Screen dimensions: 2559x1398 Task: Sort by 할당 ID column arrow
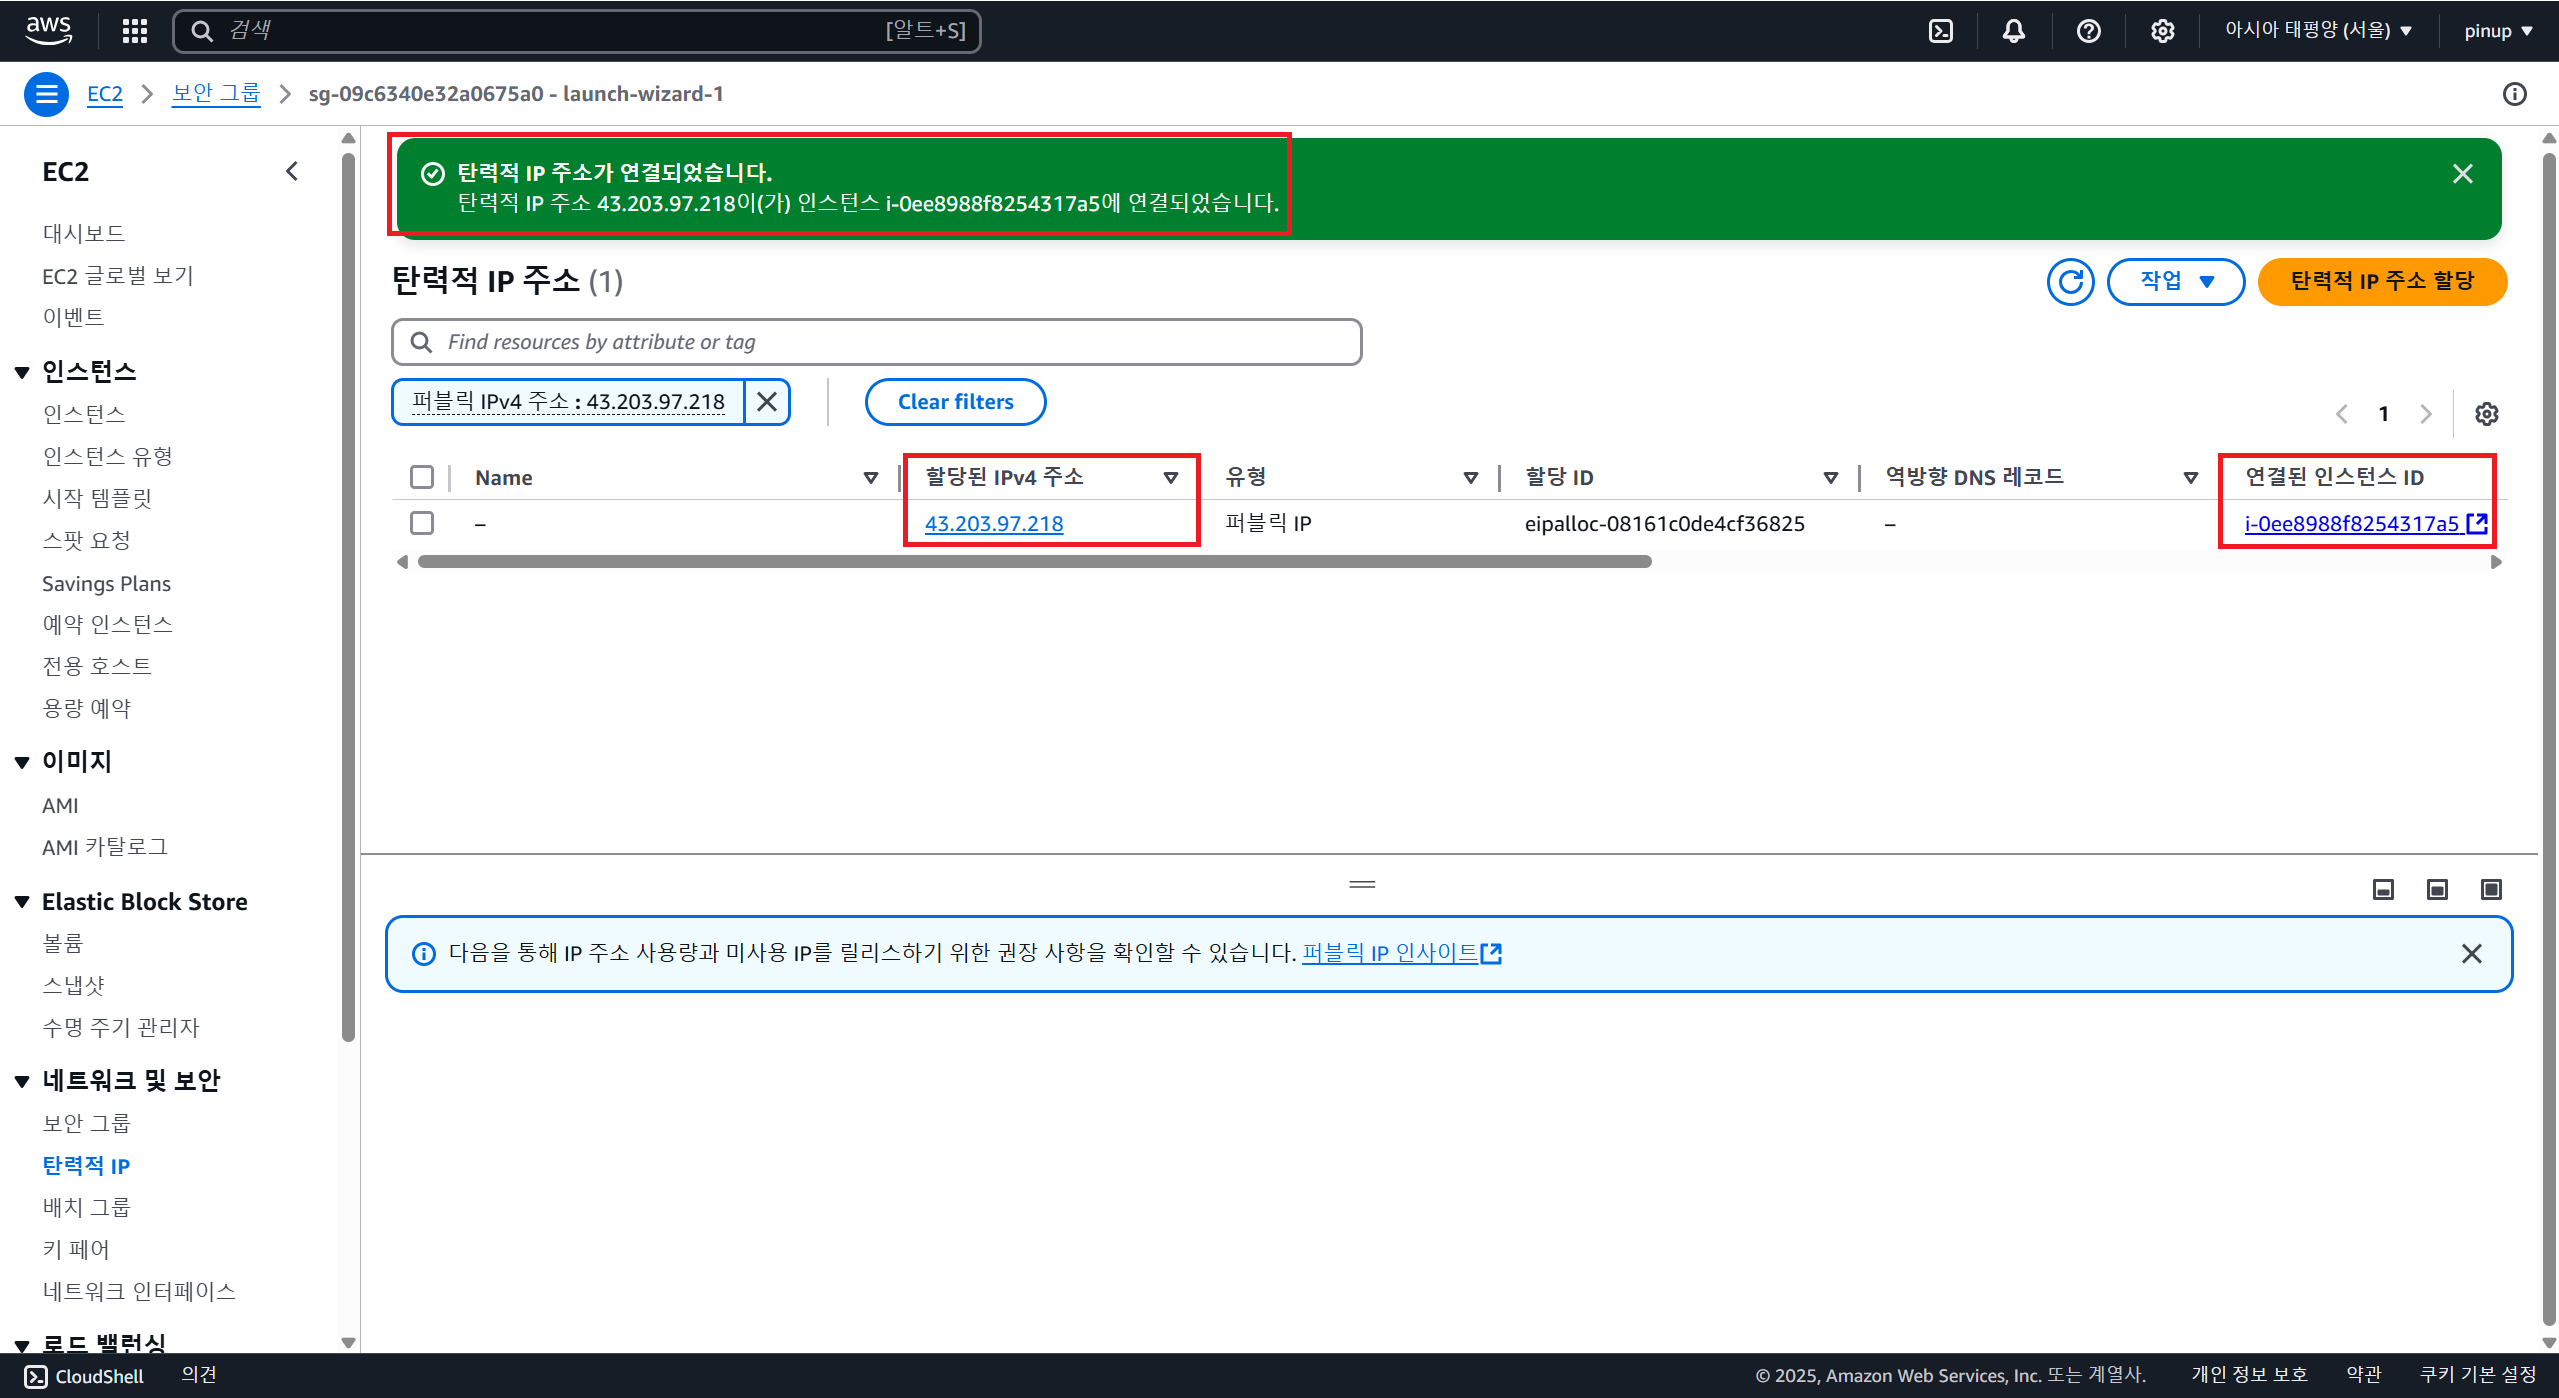(x=1830, y=478)
